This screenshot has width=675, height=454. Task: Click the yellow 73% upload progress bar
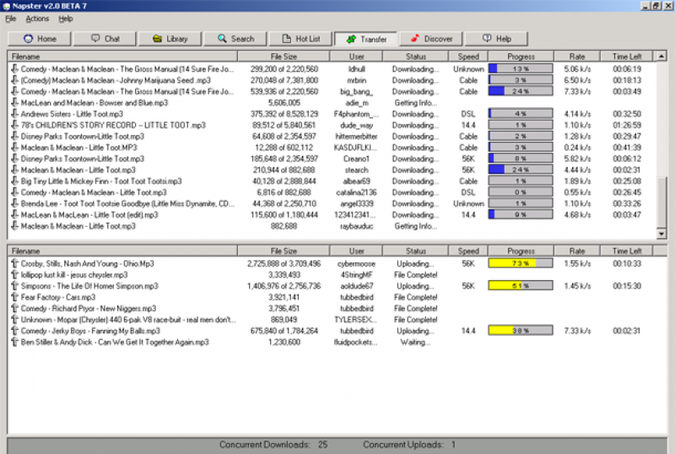coord(520,264)
